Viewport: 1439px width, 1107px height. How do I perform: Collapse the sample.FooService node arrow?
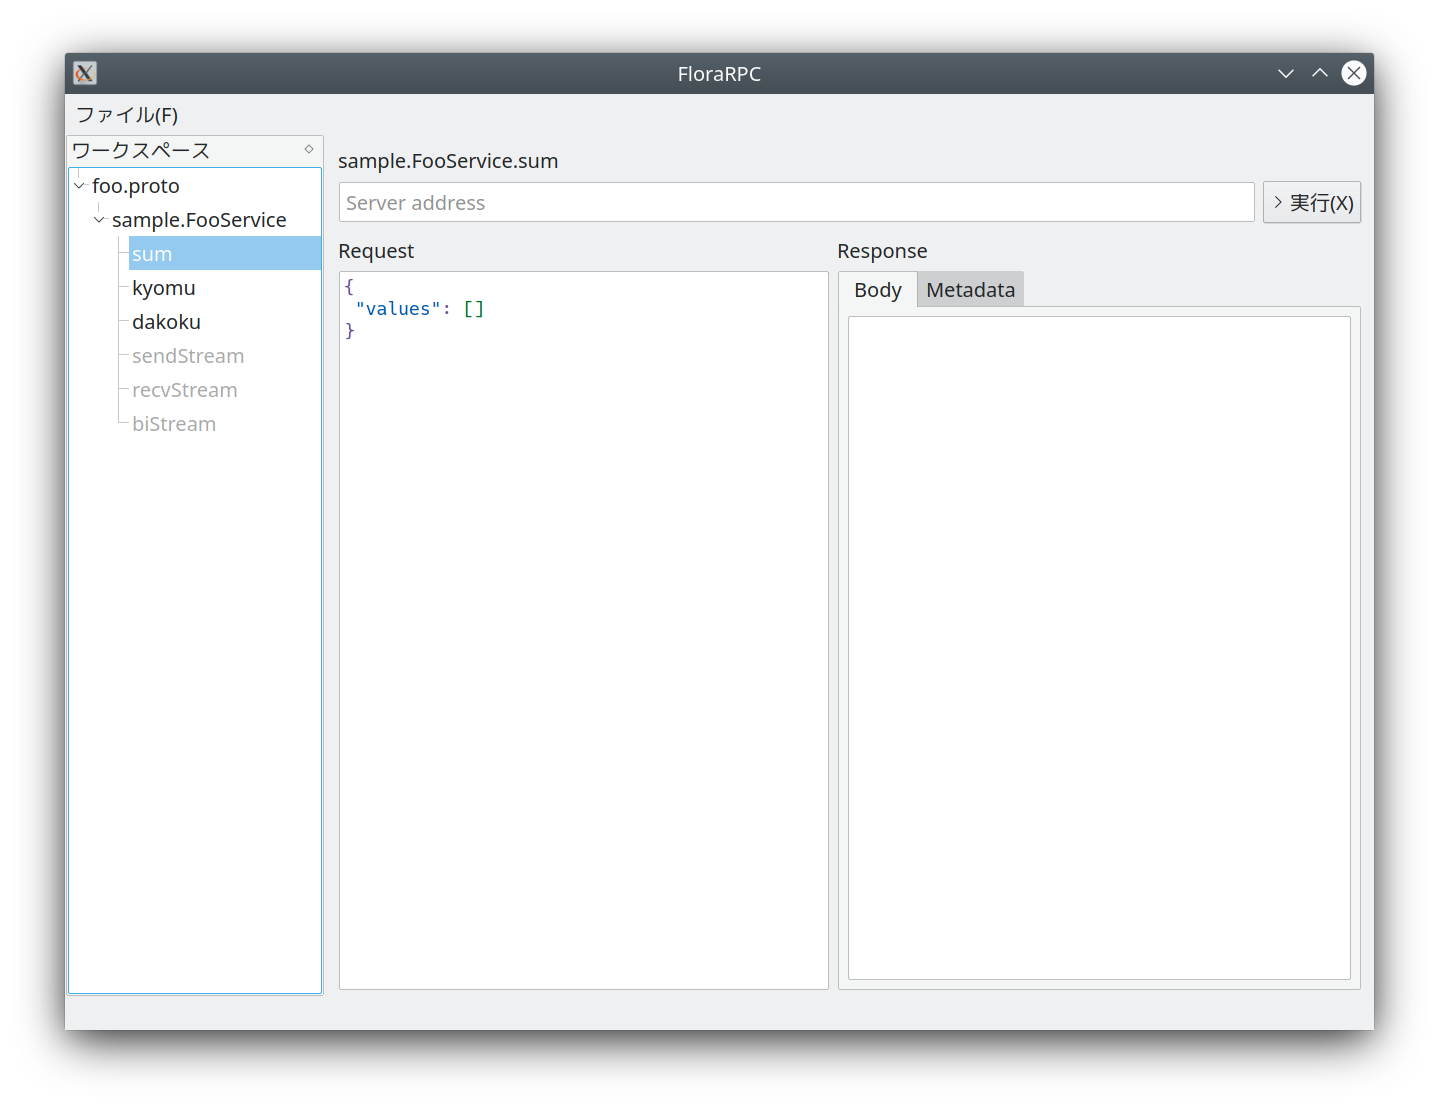(99, 220)
